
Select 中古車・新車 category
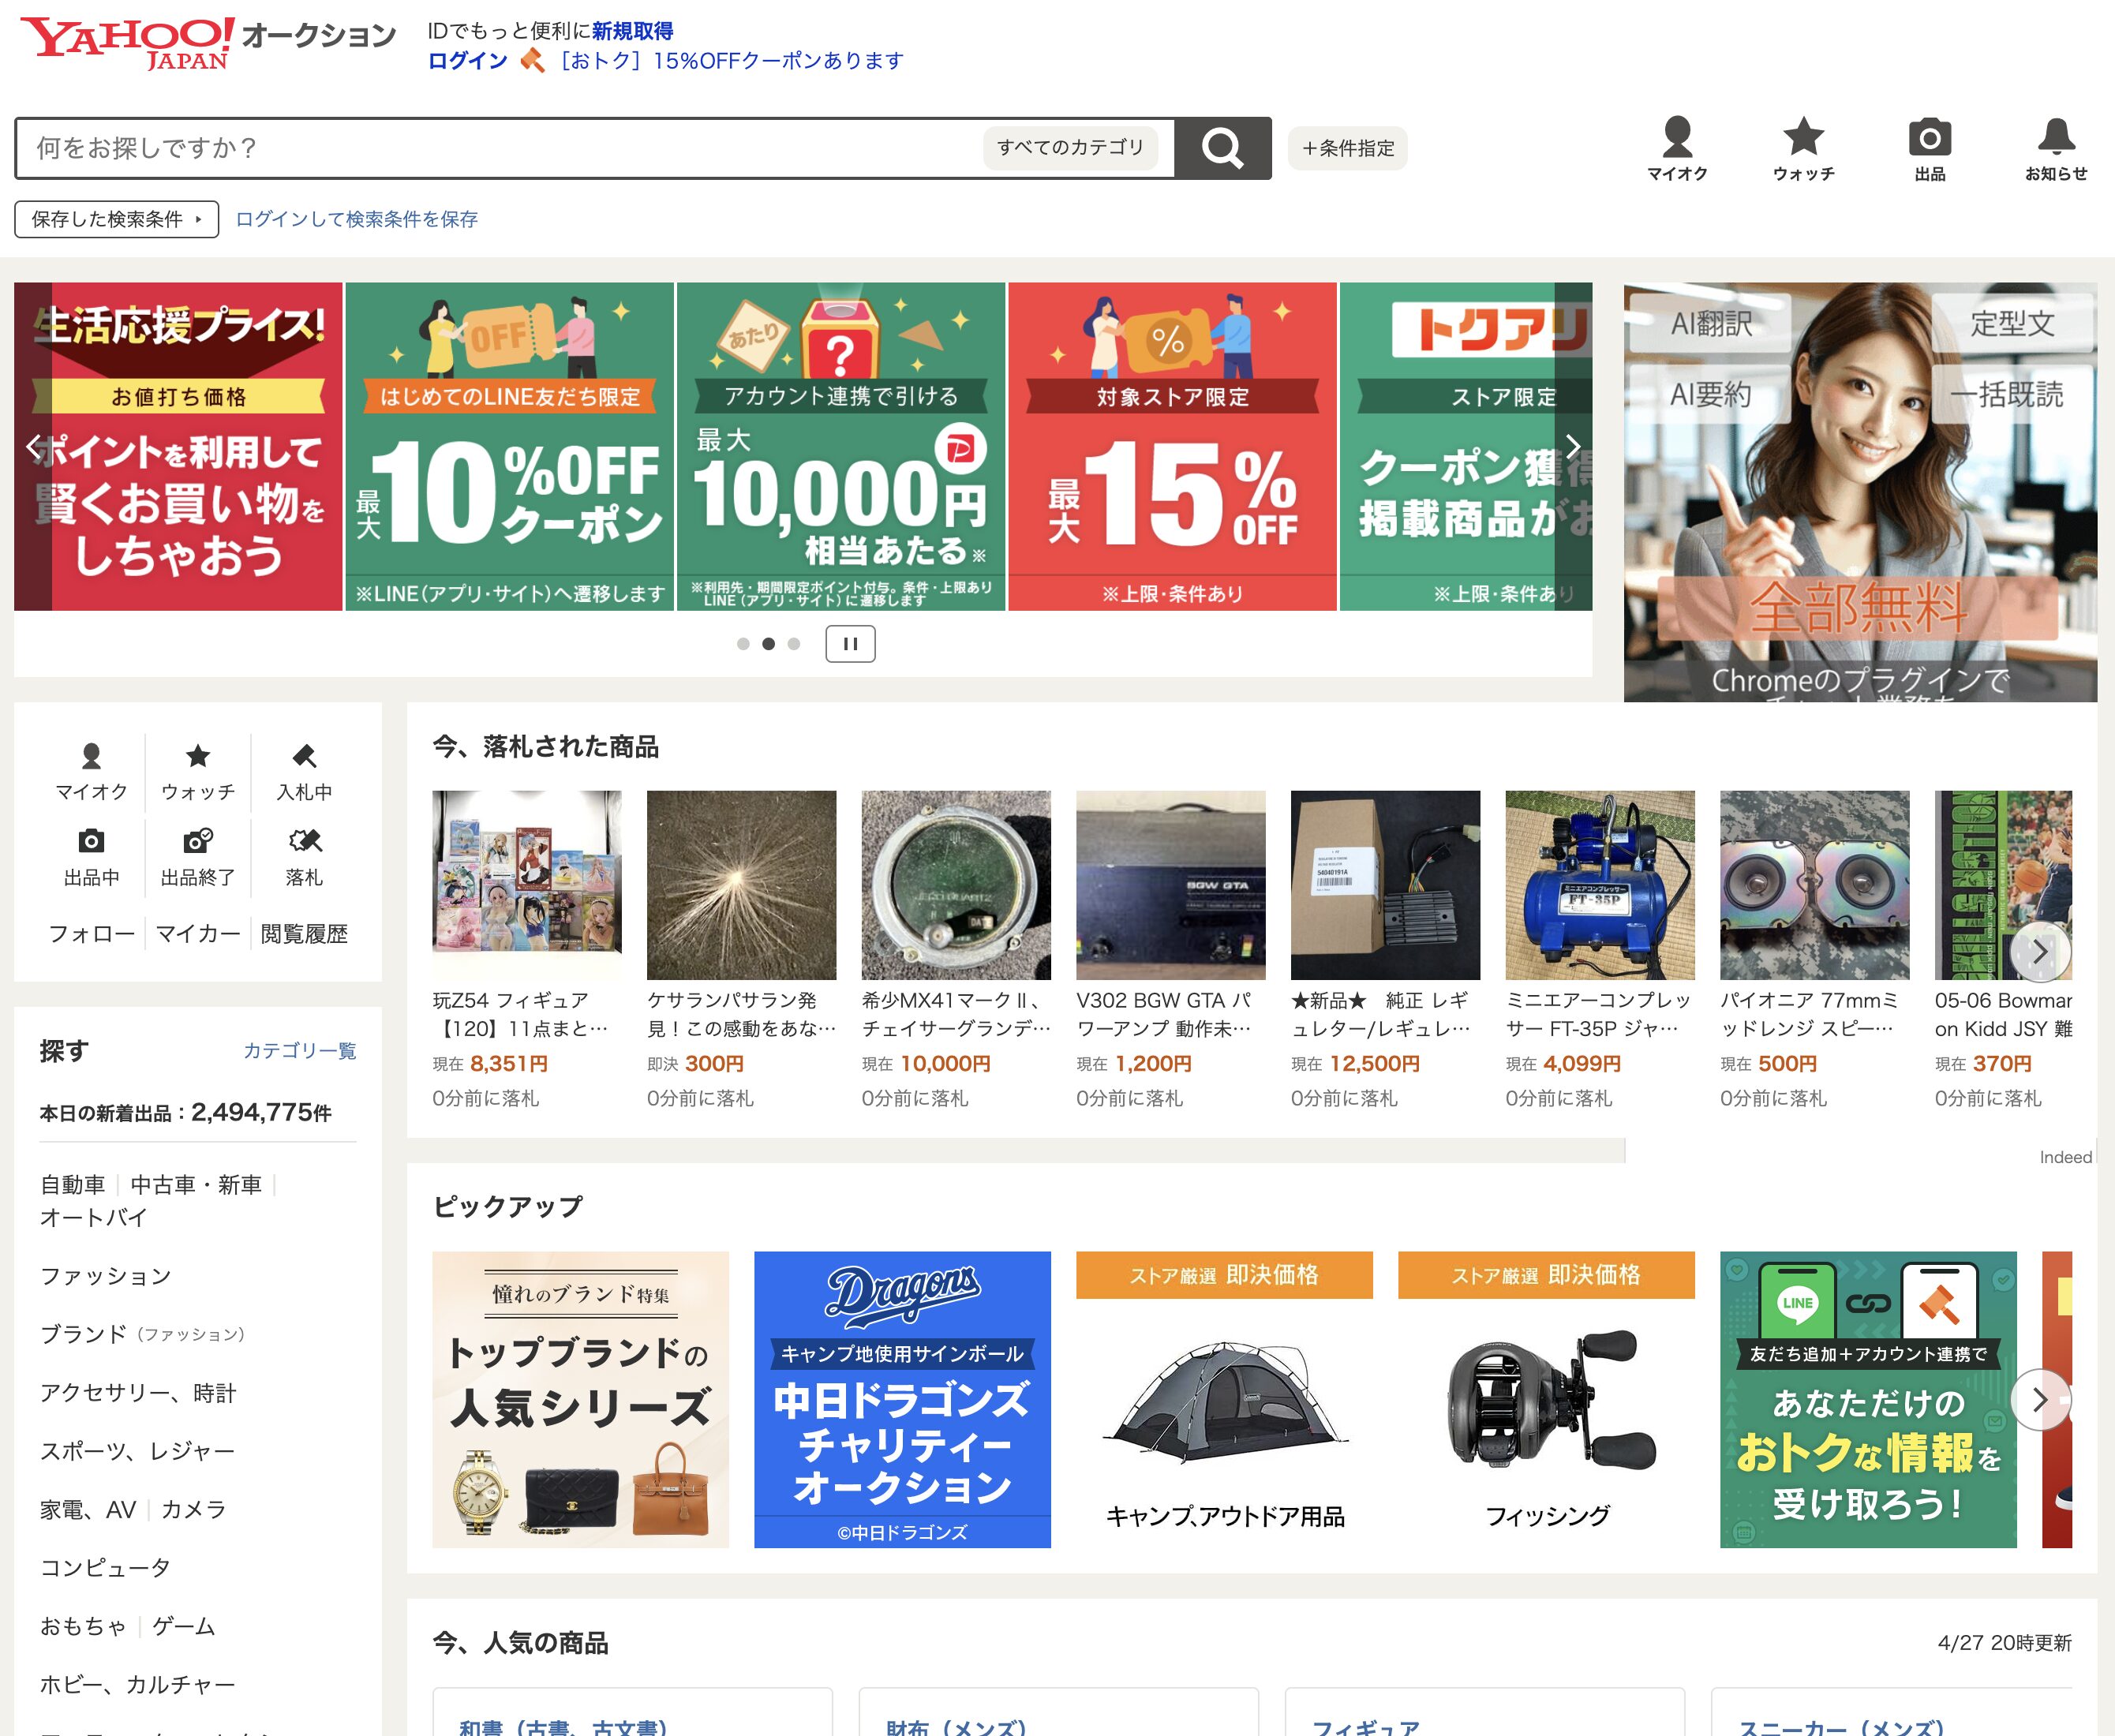[196, 1185]
